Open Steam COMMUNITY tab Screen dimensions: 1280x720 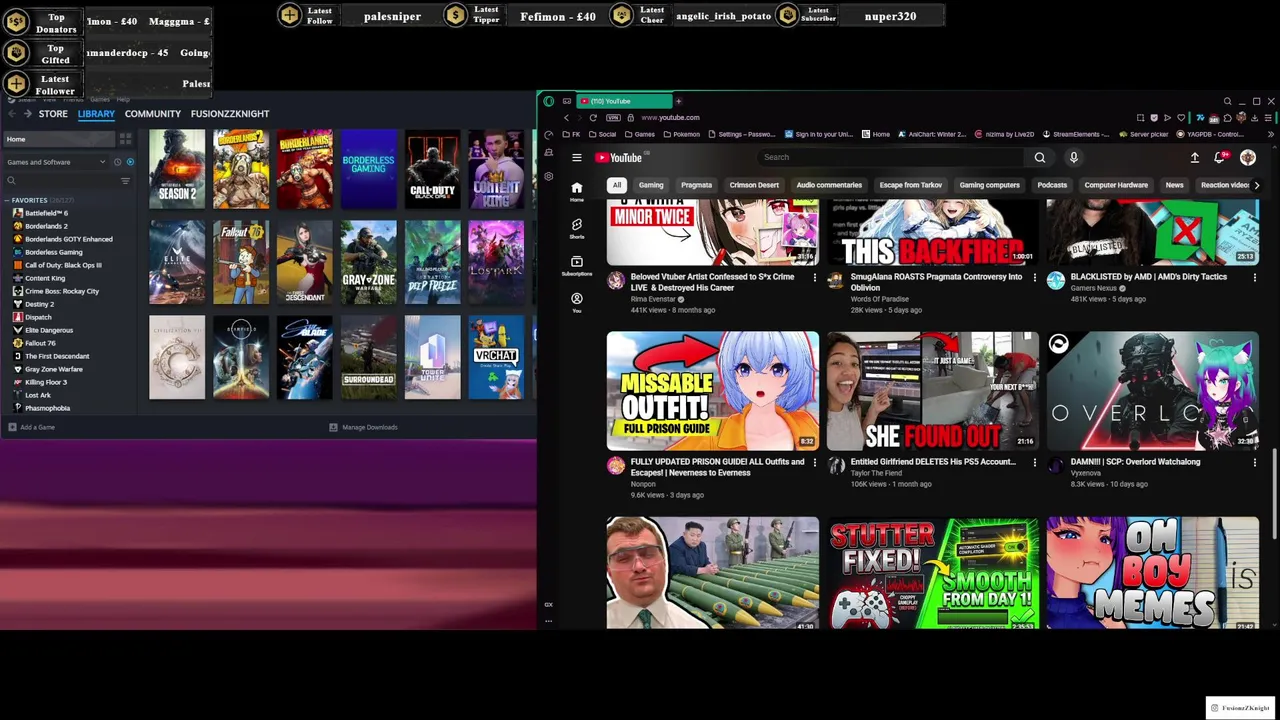153,114
